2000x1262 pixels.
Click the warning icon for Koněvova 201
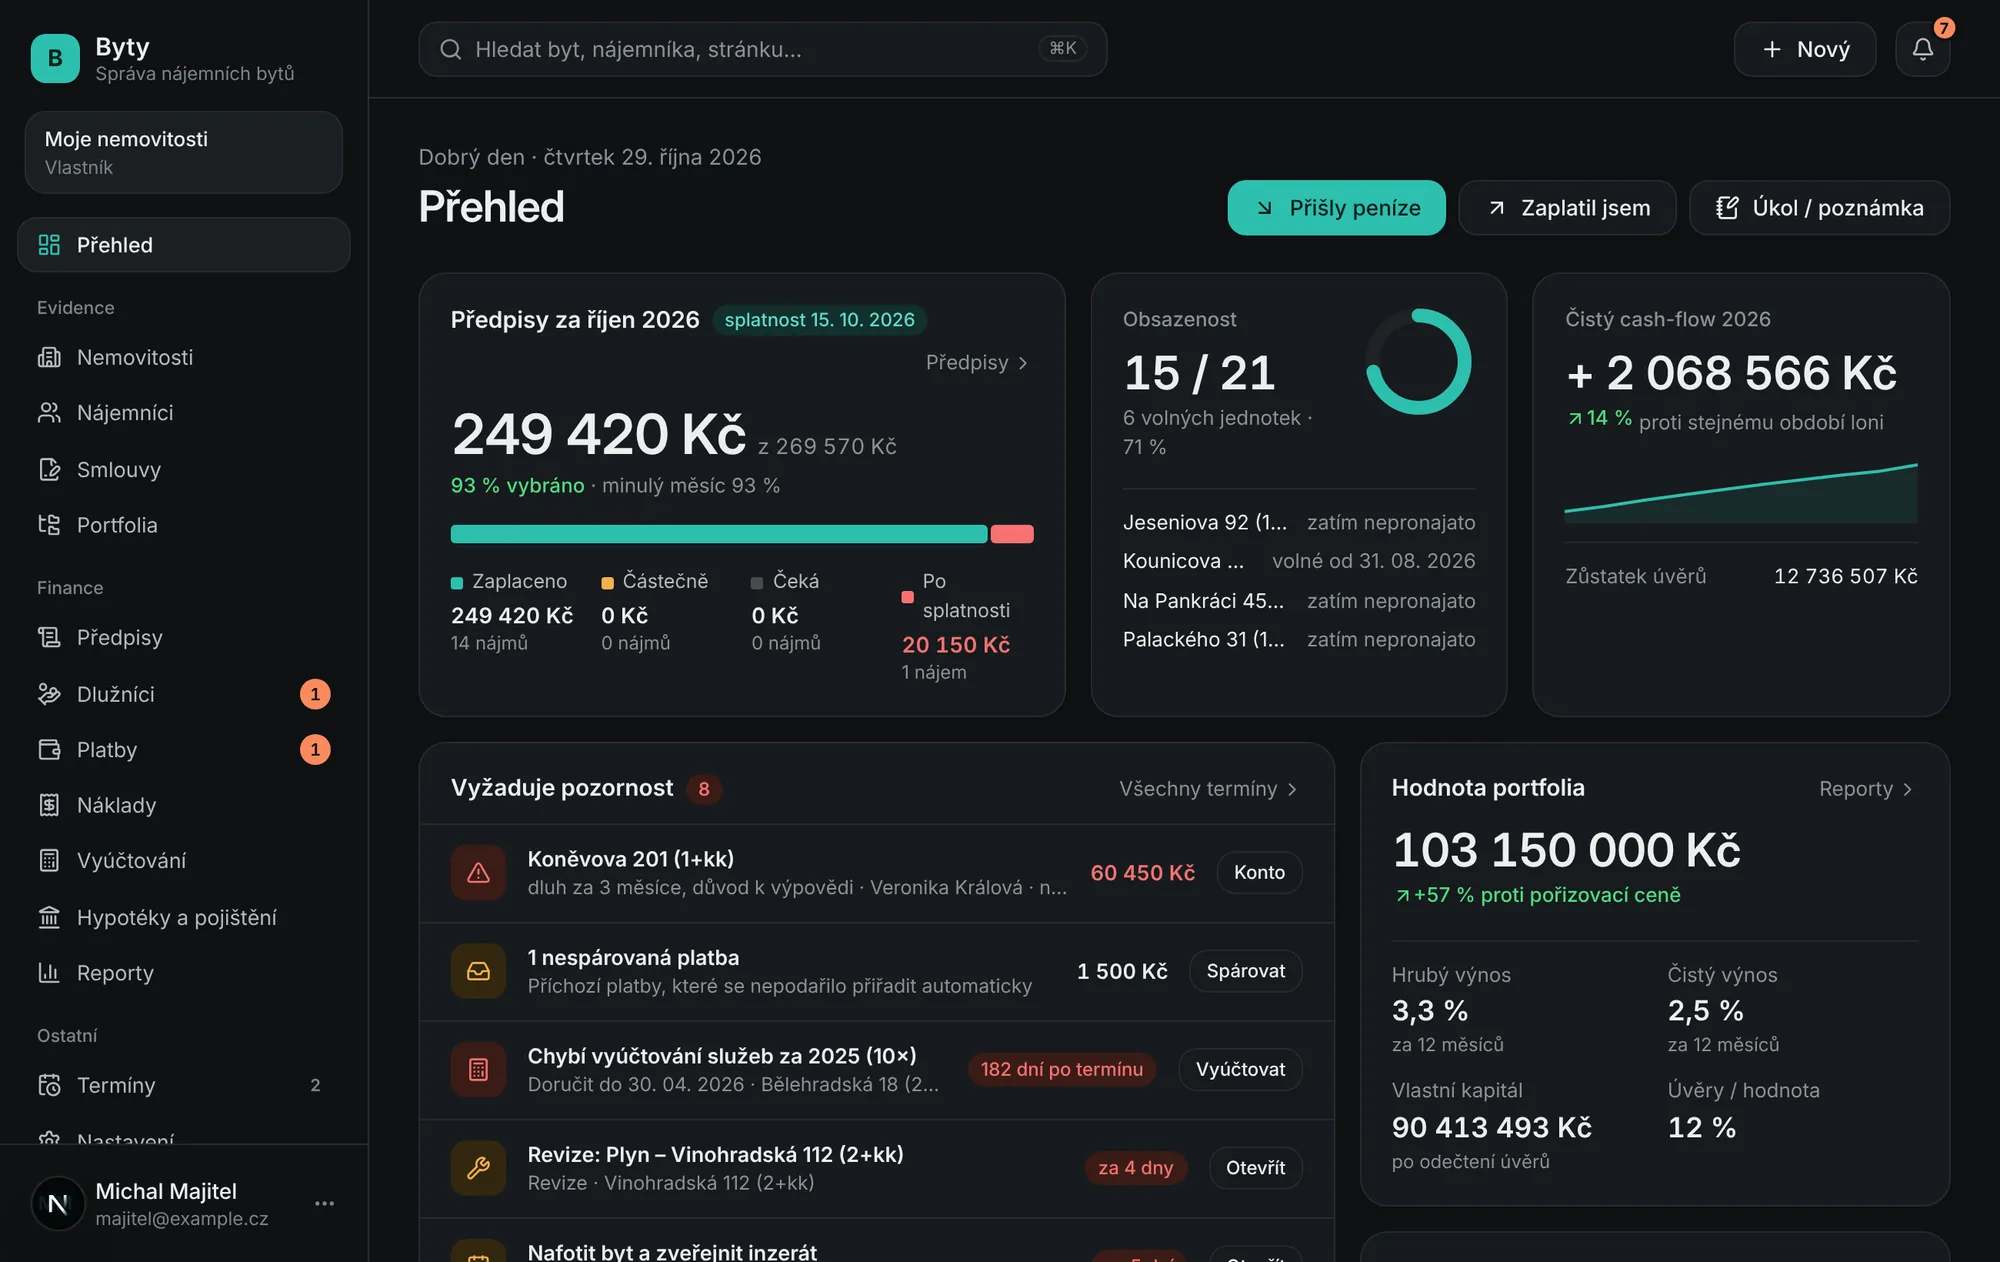tap(478, 873)
